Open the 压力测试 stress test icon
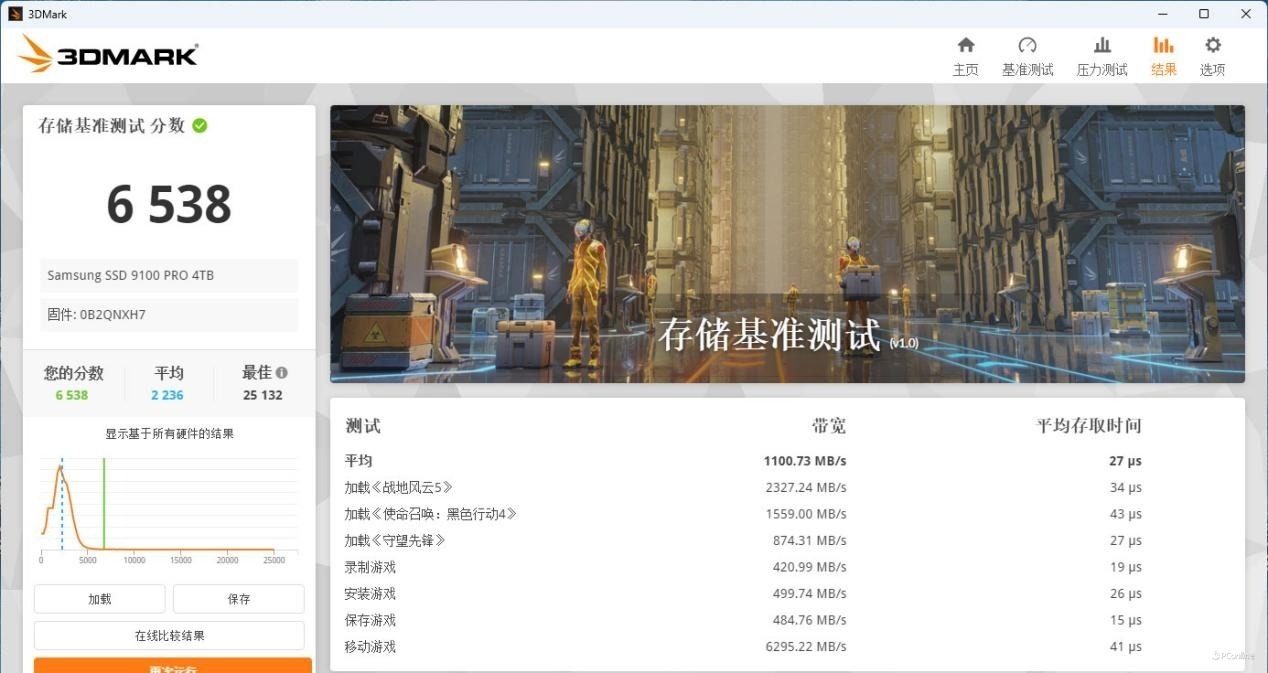 coord(1102,45)
